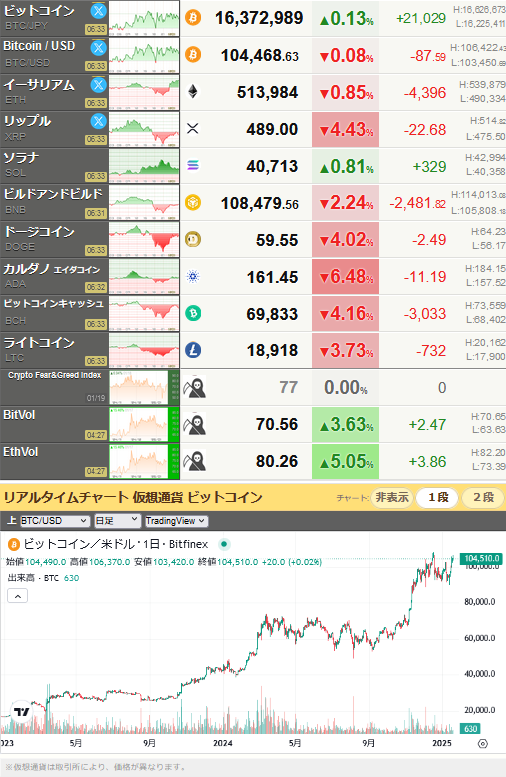Click the リアルタイムチャート 仮想通貨 ビットコイン heading
This screenshot has height=777, width=506.
(133, 497)
